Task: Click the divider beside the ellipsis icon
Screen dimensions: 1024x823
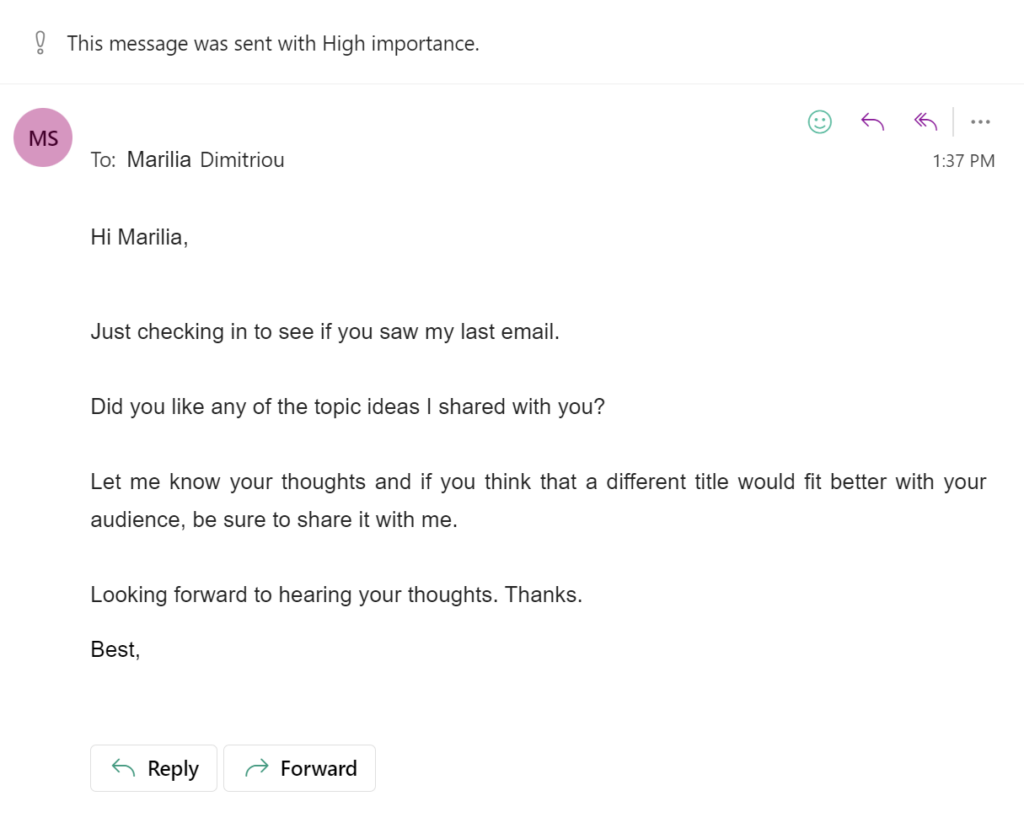Action: coord(952,121)
